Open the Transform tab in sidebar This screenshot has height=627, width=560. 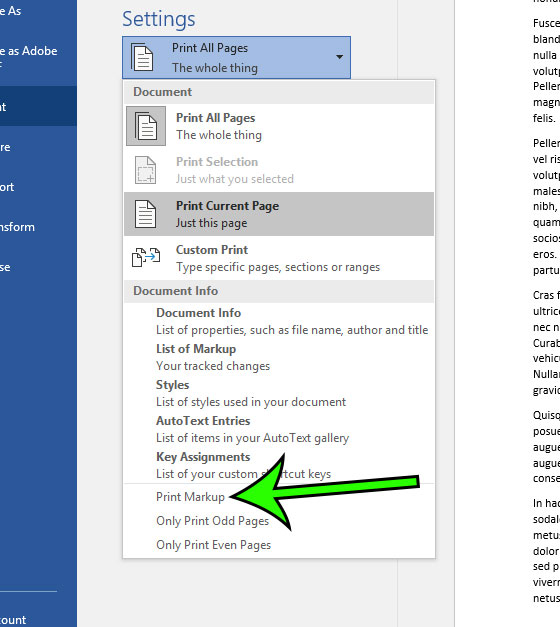coord(17,227)
